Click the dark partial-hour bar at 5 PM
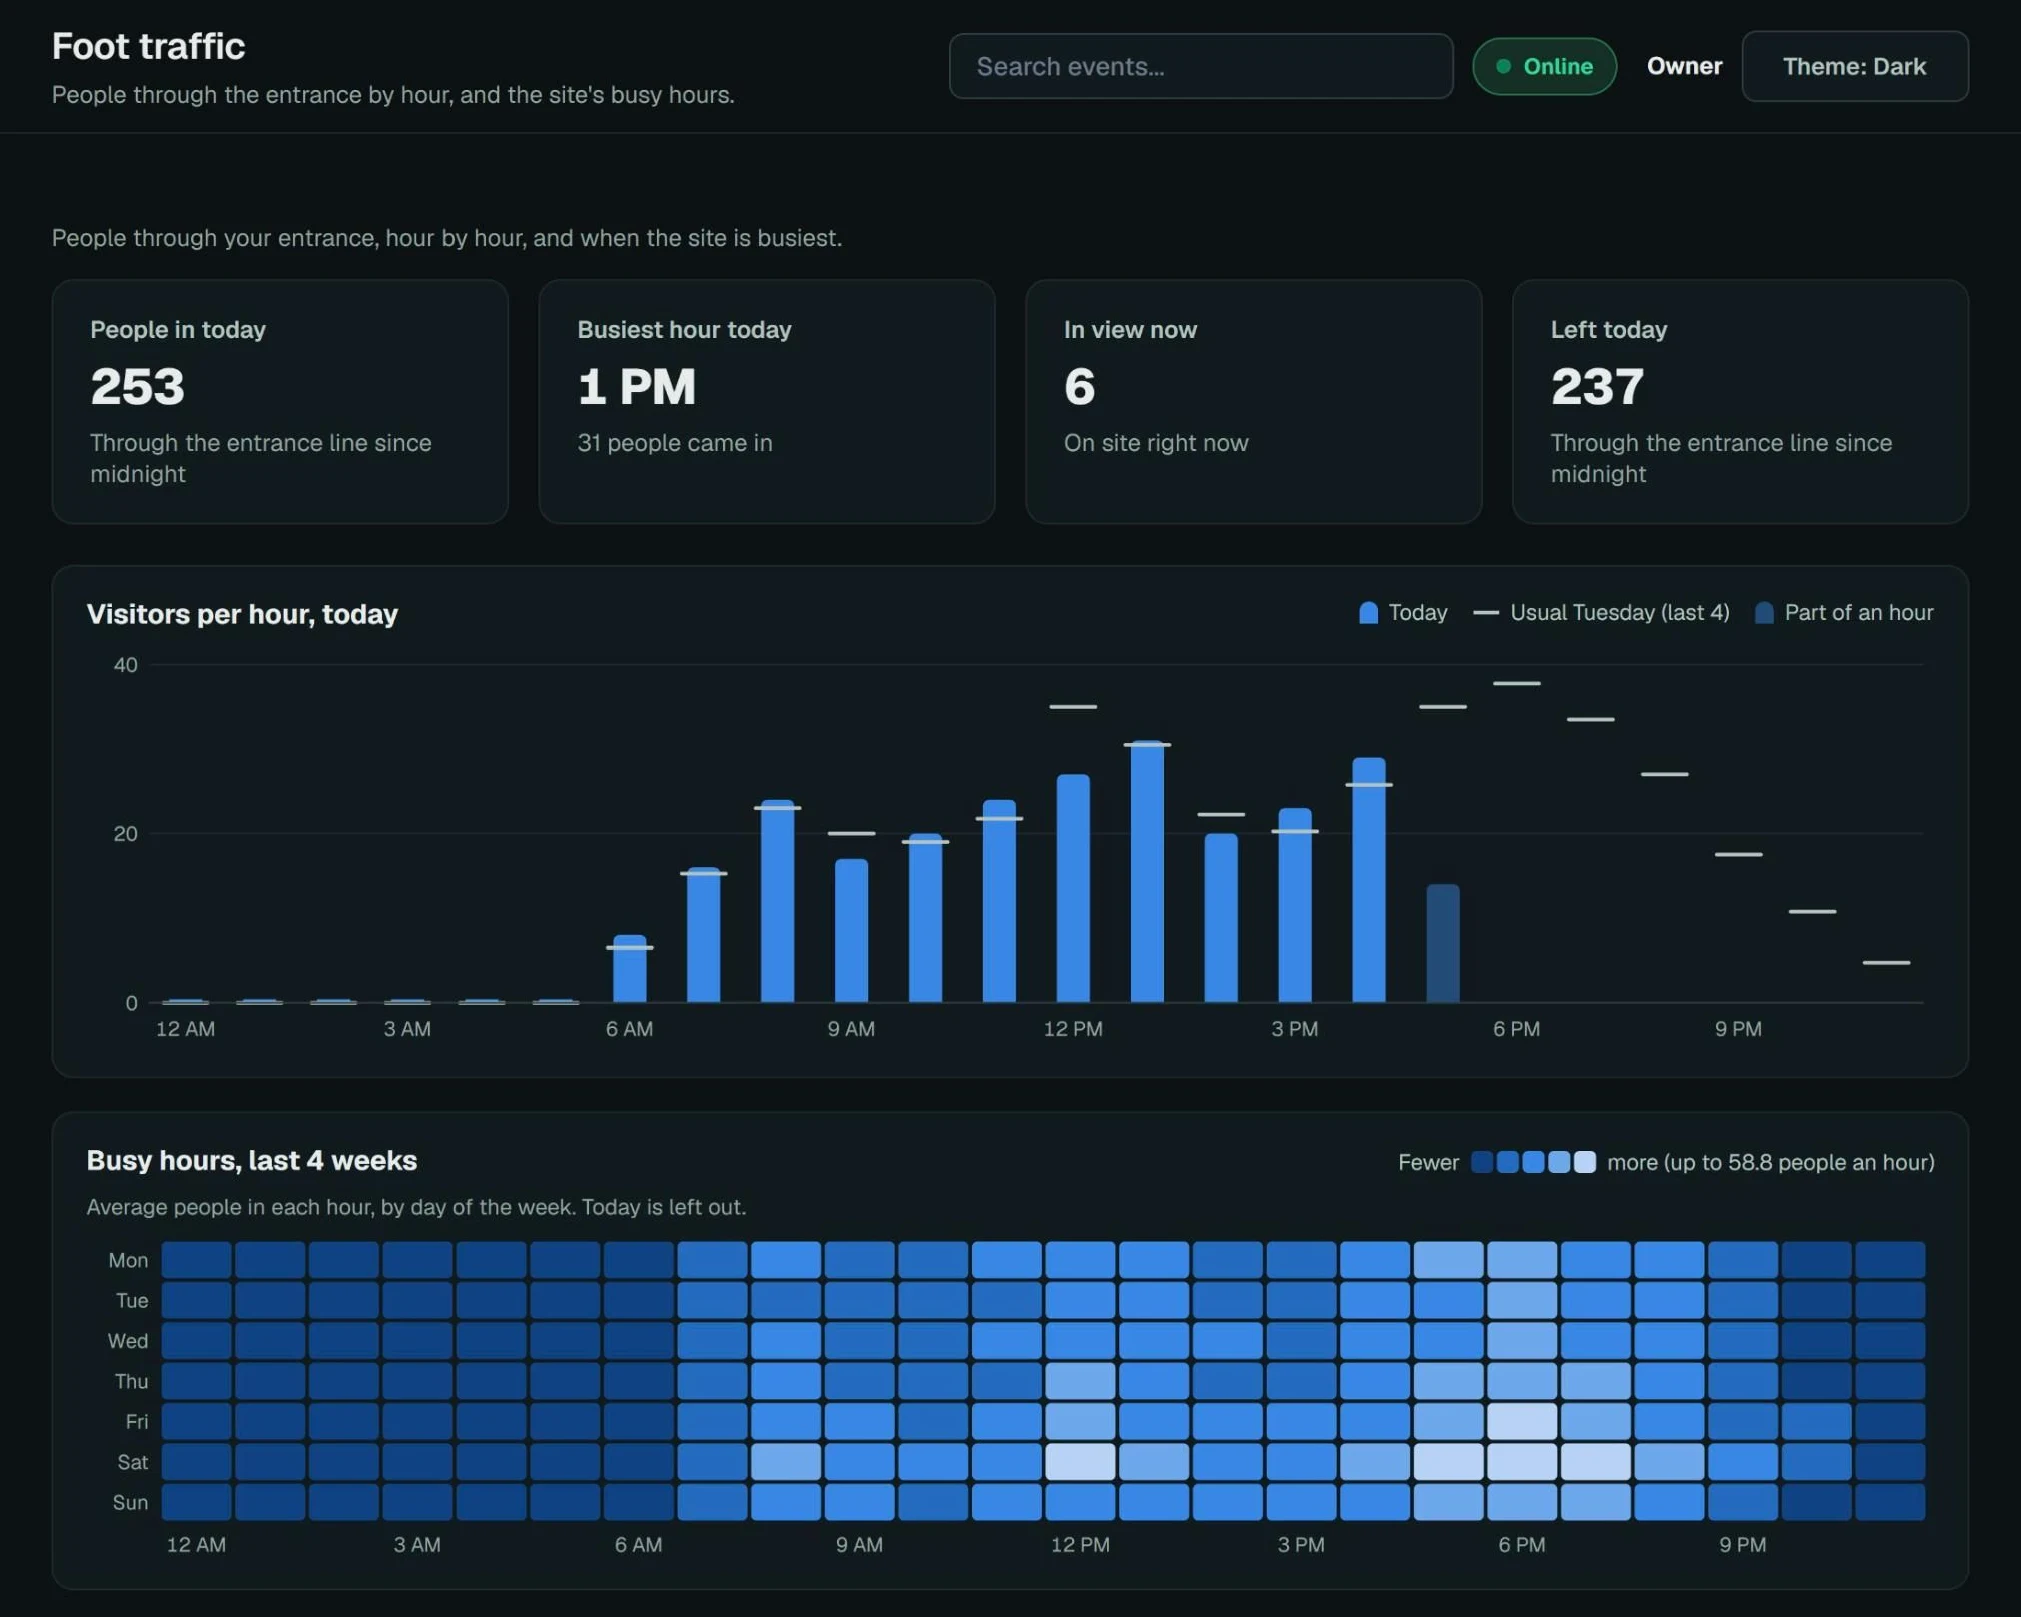2021x1617 pixels. tap(1442, 943)
